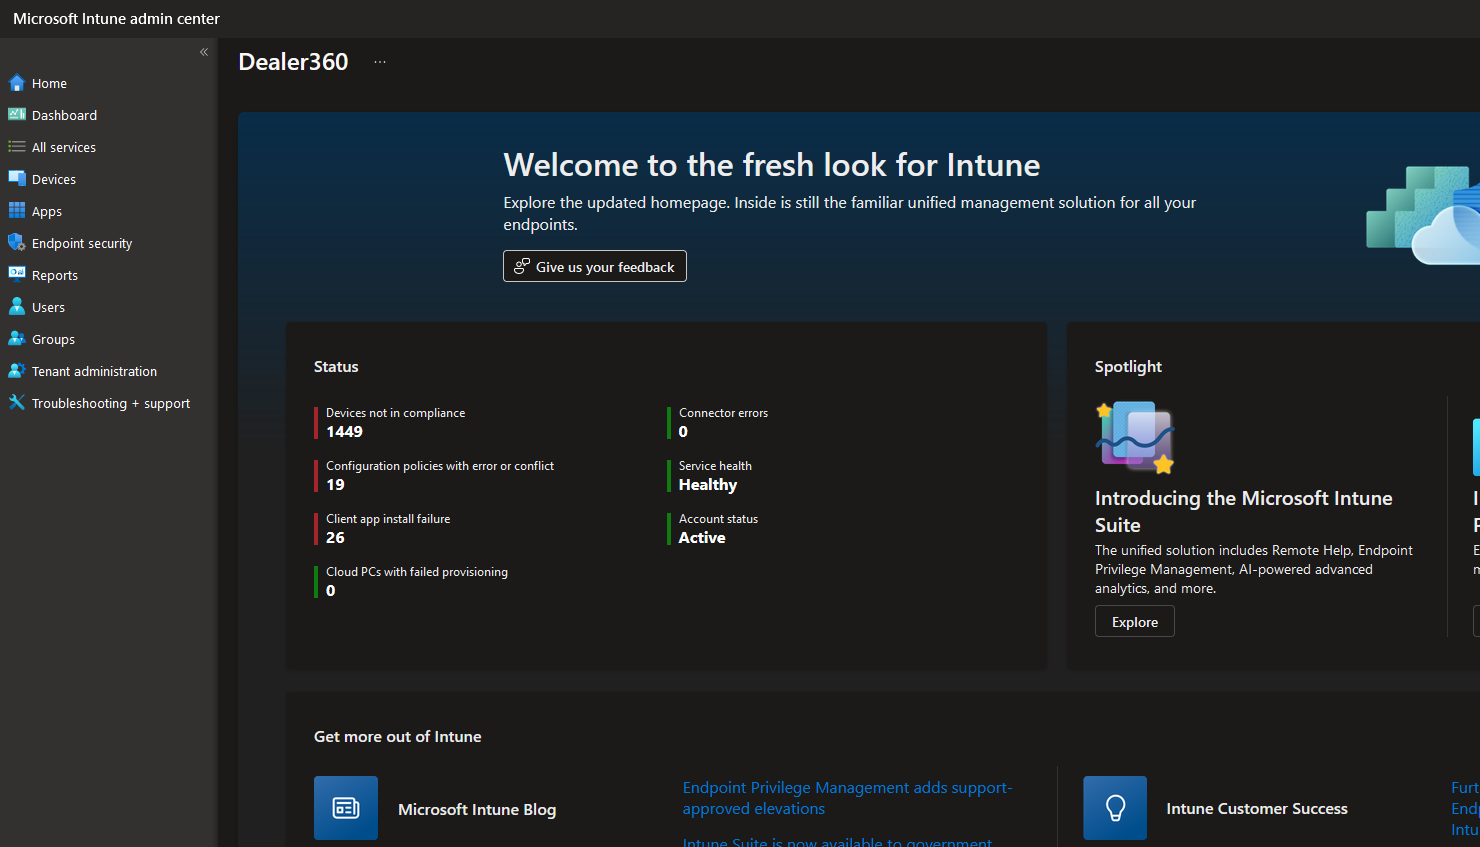
Task: Click the 26 install failures count
Action: click(x=335, y=538)
